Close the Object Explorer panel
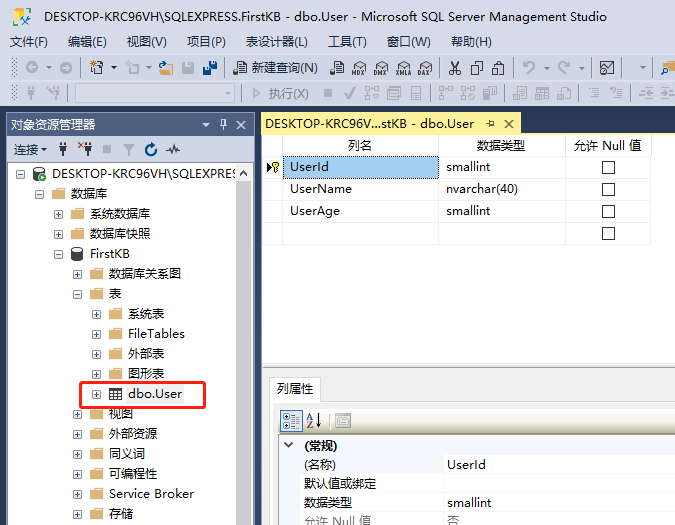 [241, 125]
